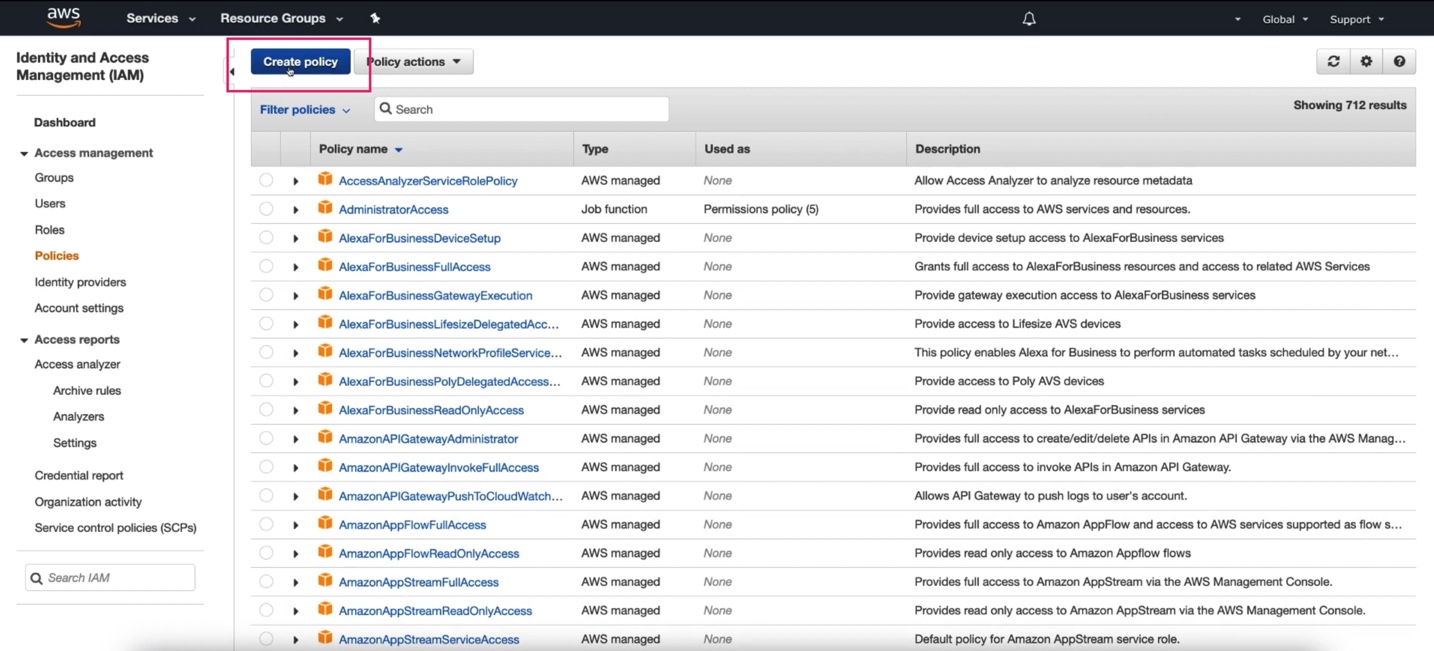
Task: Select radio button for AmazonAppFlowFullAccess
Action: 266,524
